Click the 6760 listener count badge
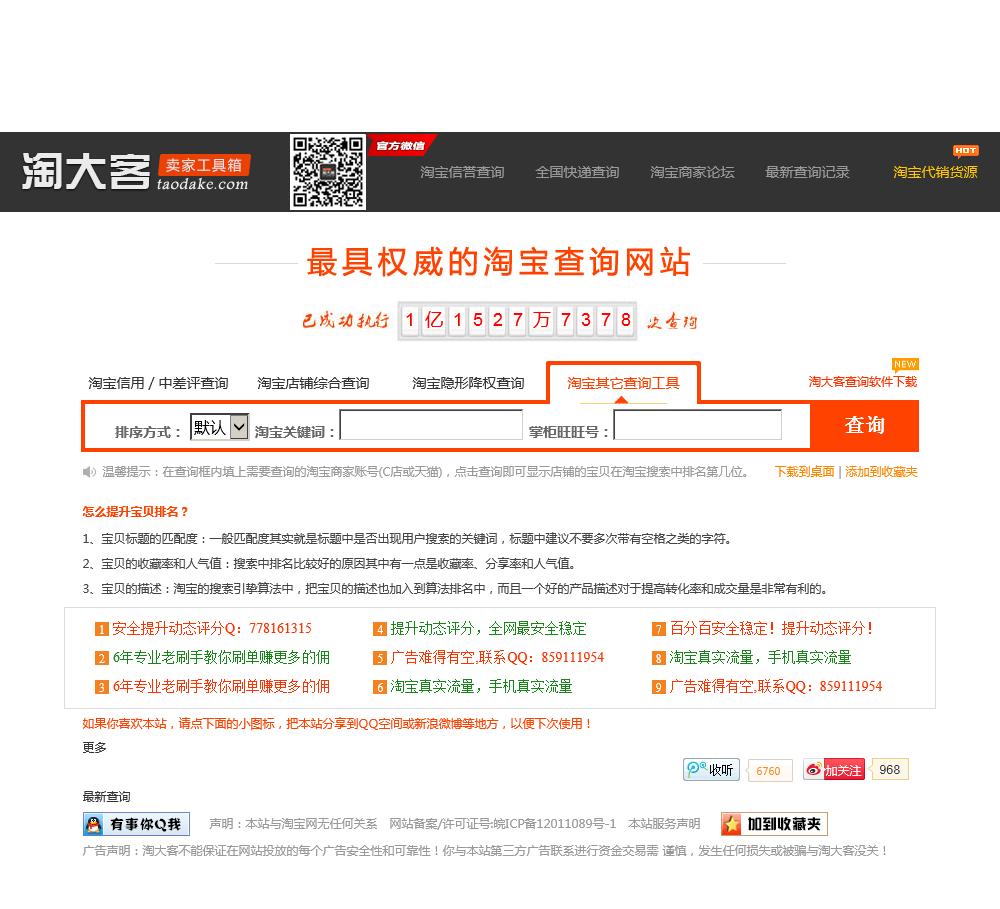 (768, 771)
